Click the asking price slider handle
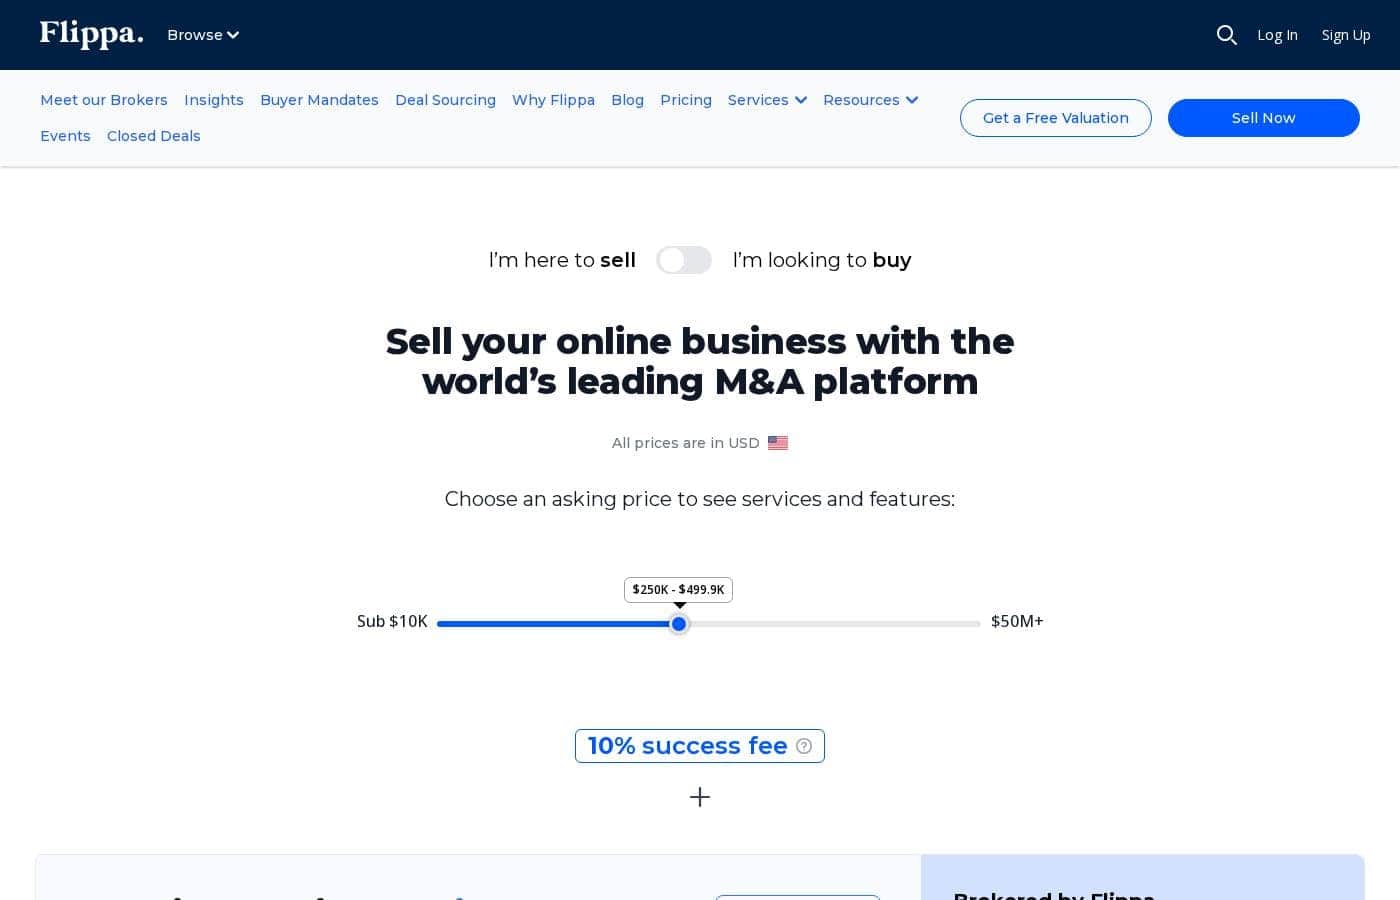Viewport: 1400px width, 900px height. point(679,624)
